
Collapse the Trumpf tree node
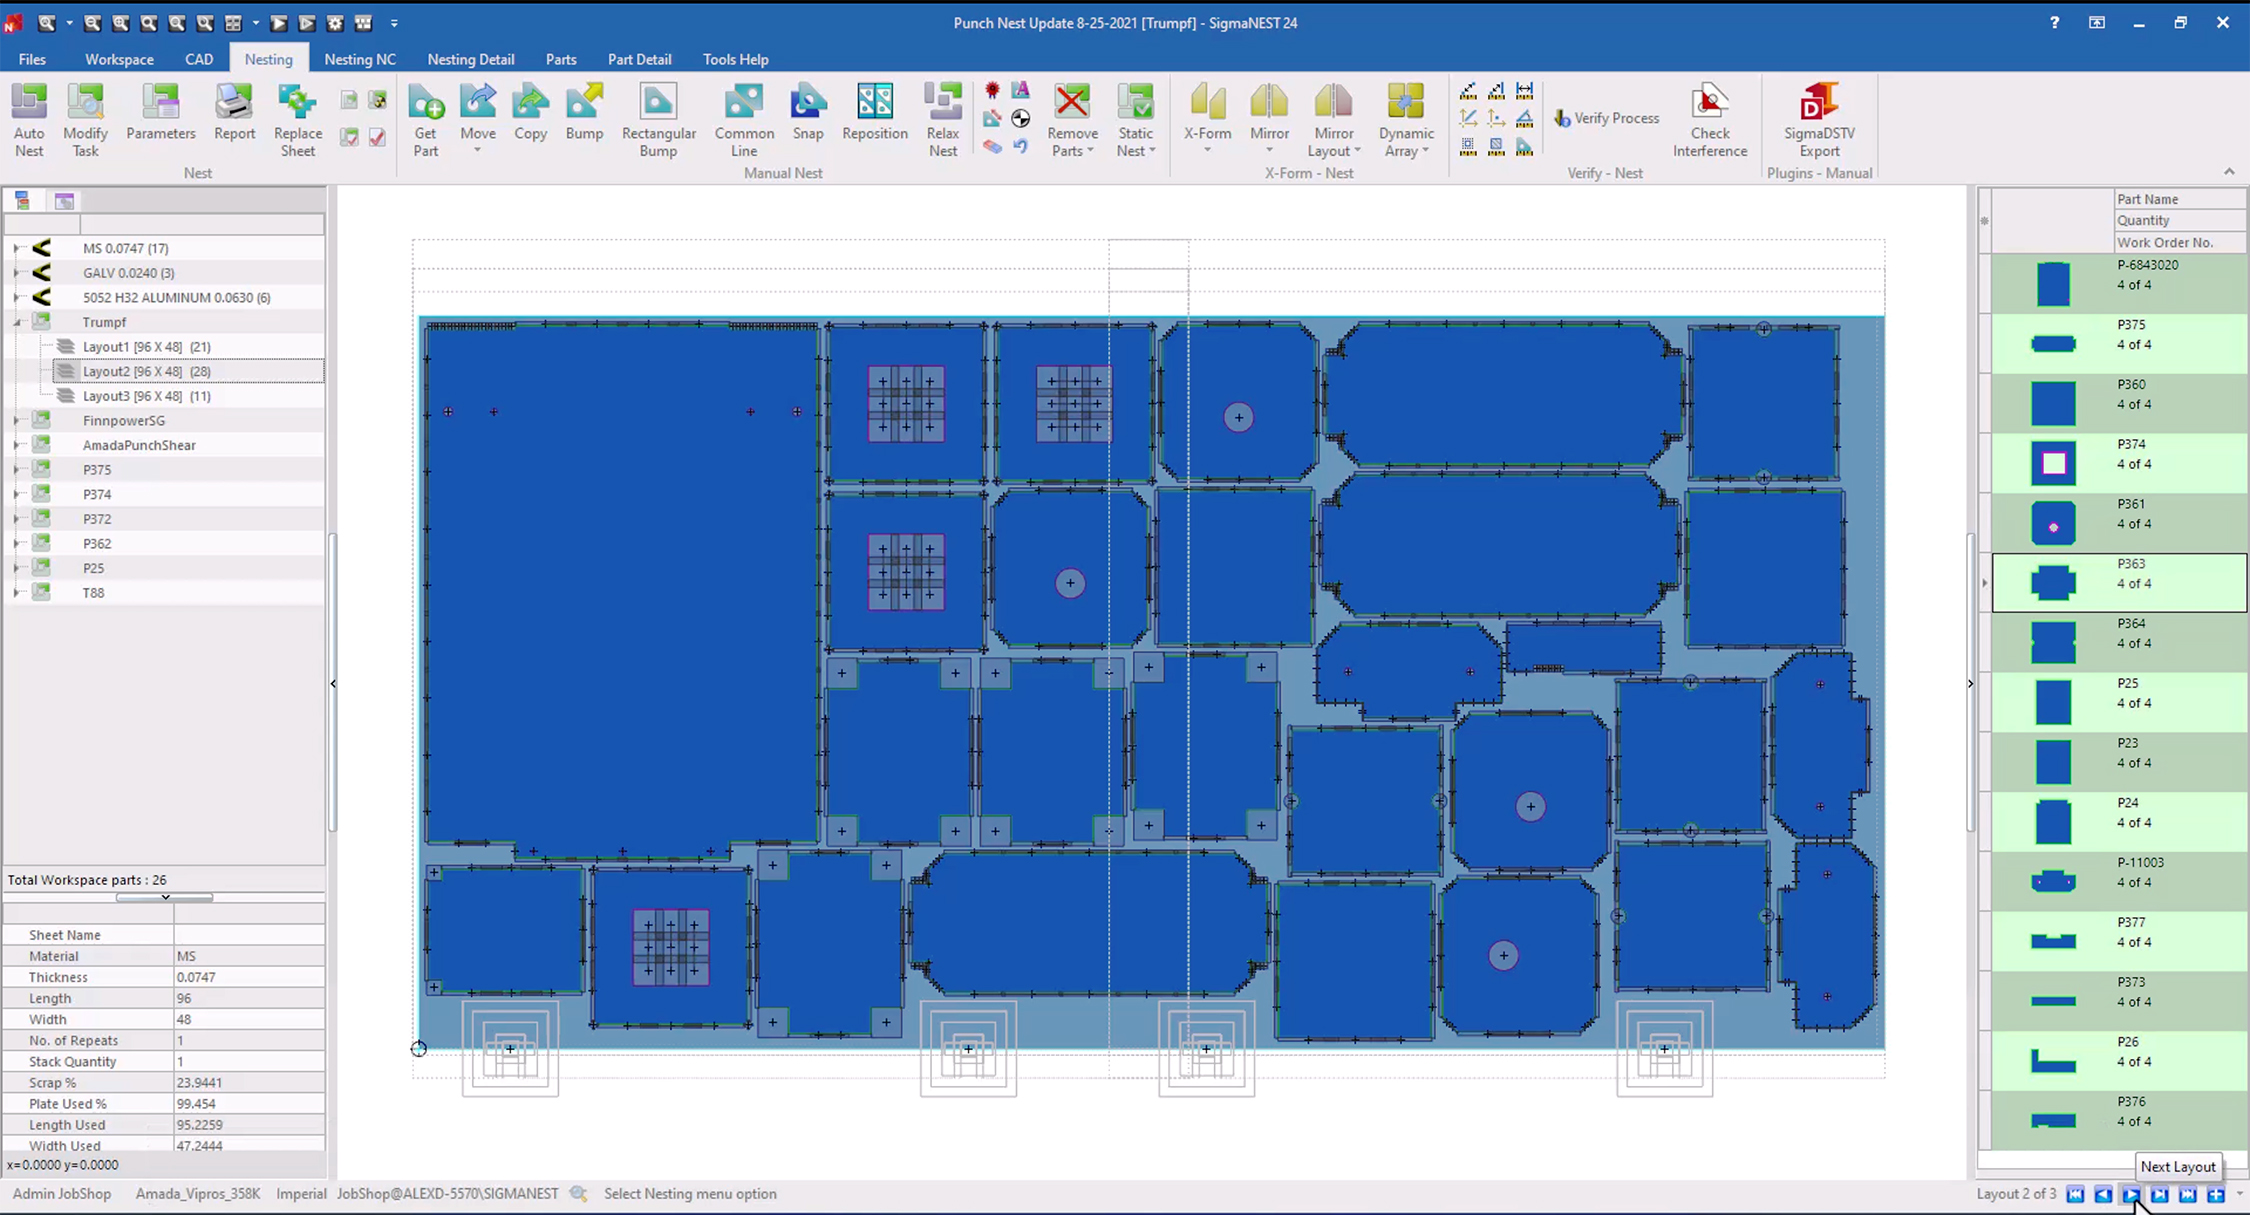coord(17,322)
